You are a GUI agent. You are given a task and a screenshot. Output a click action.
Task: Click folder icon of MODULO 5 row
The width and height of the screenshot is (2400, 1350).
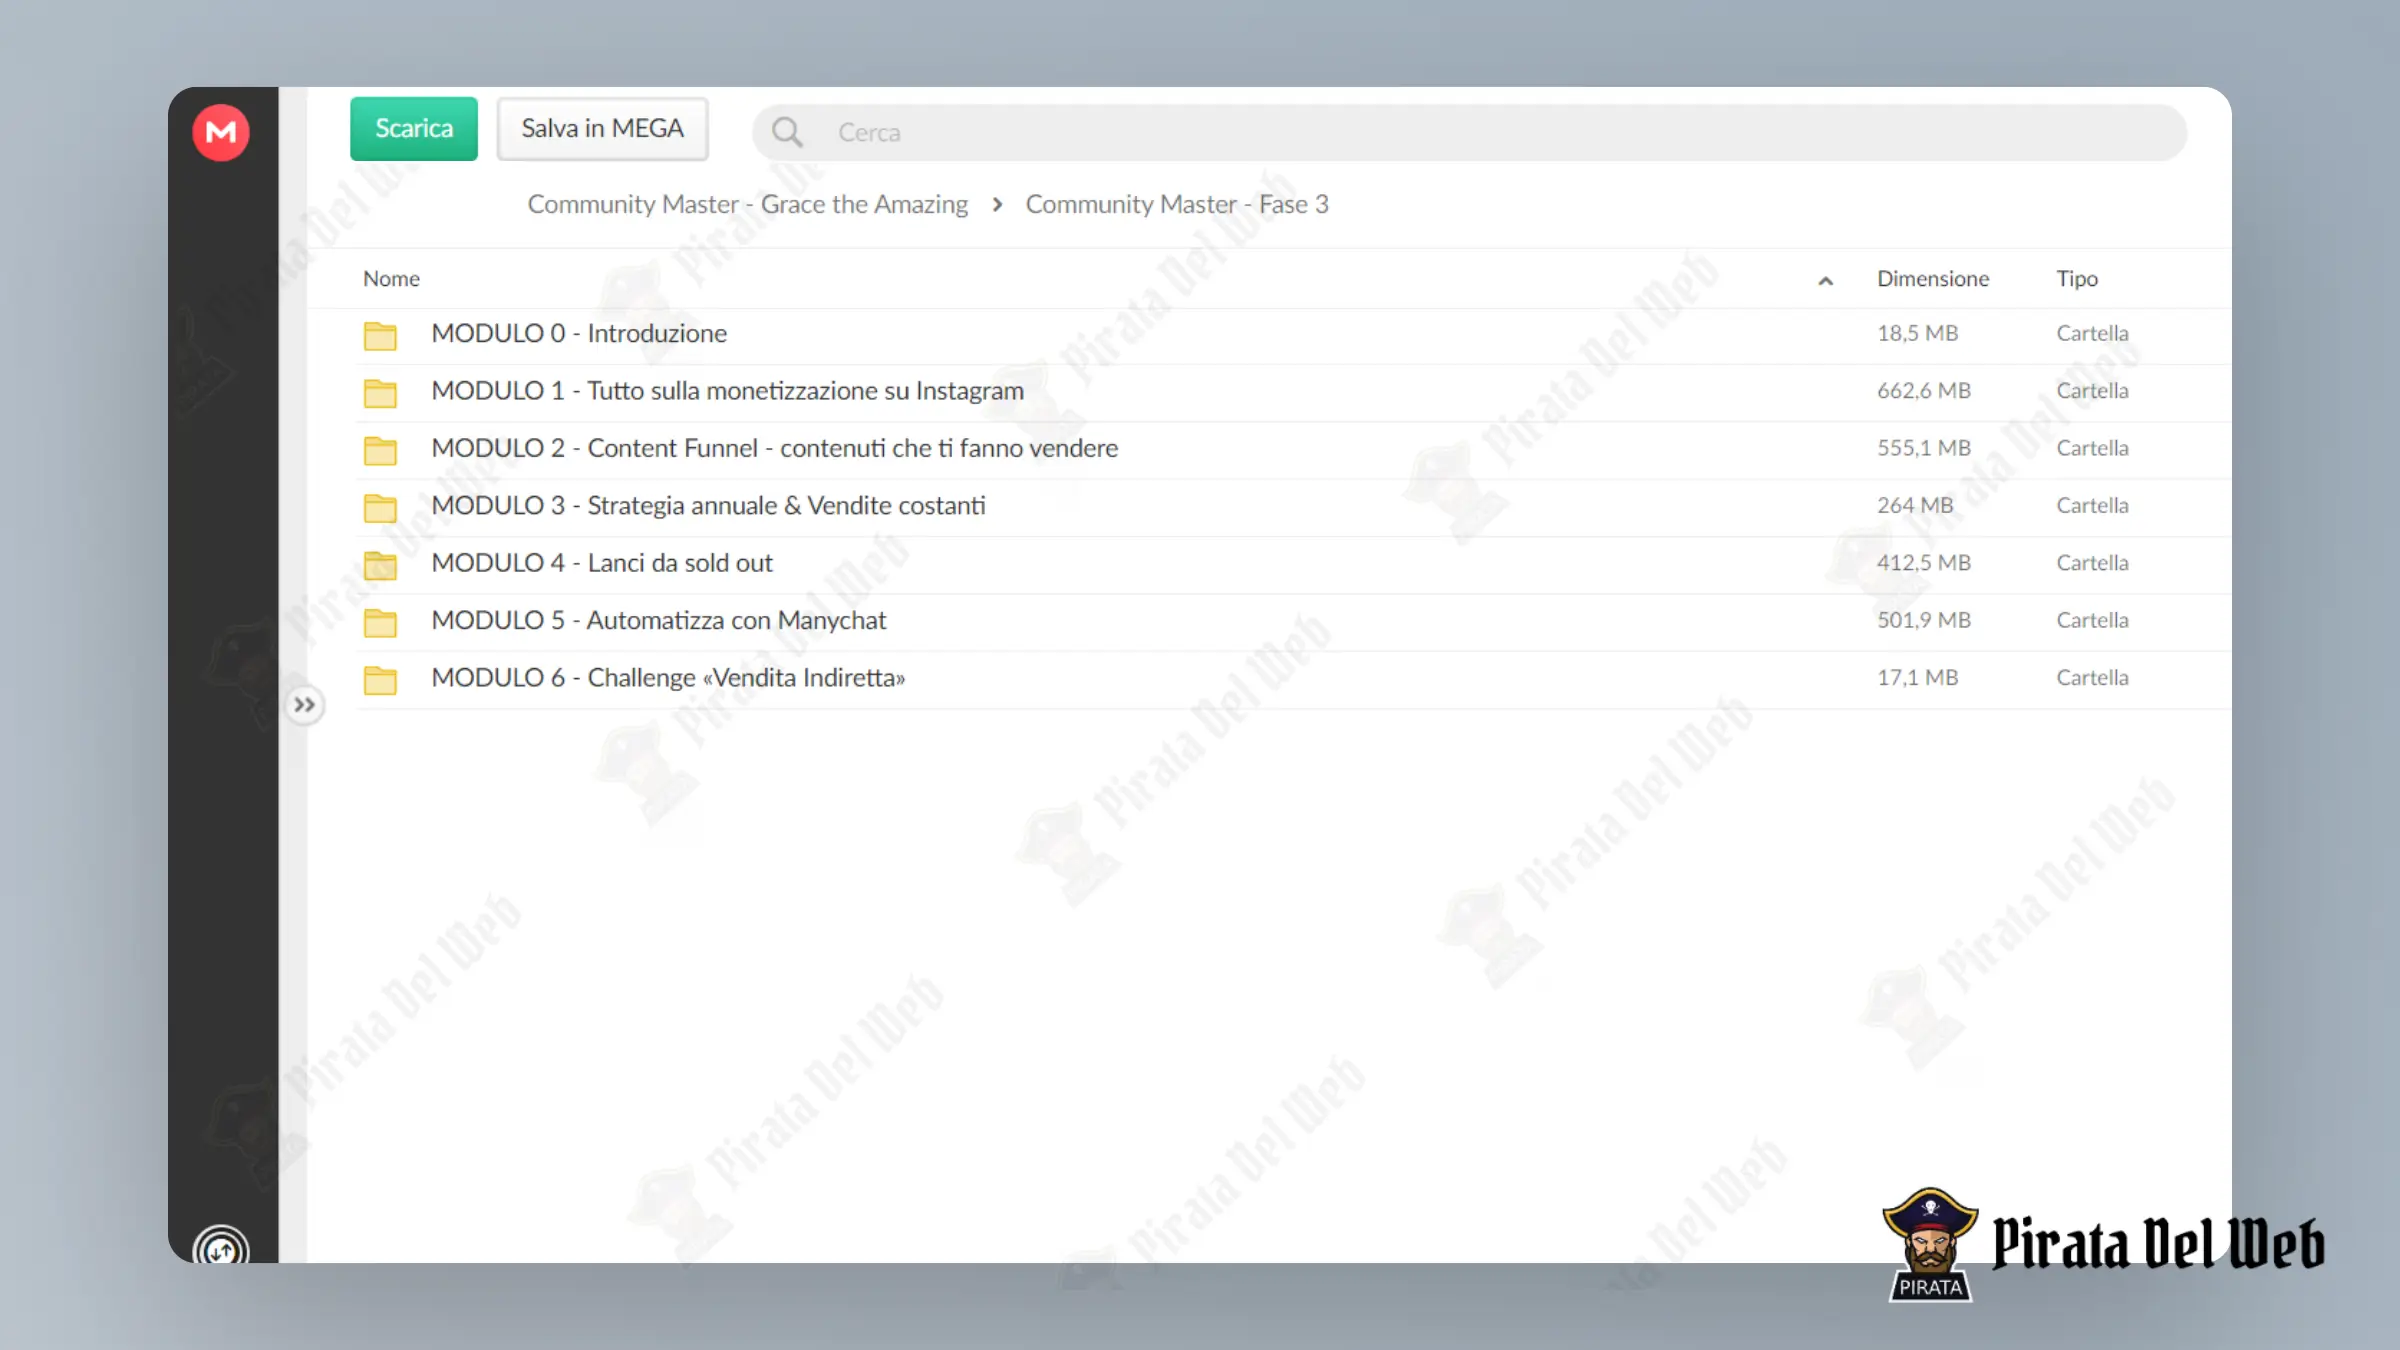click(380, 623)
